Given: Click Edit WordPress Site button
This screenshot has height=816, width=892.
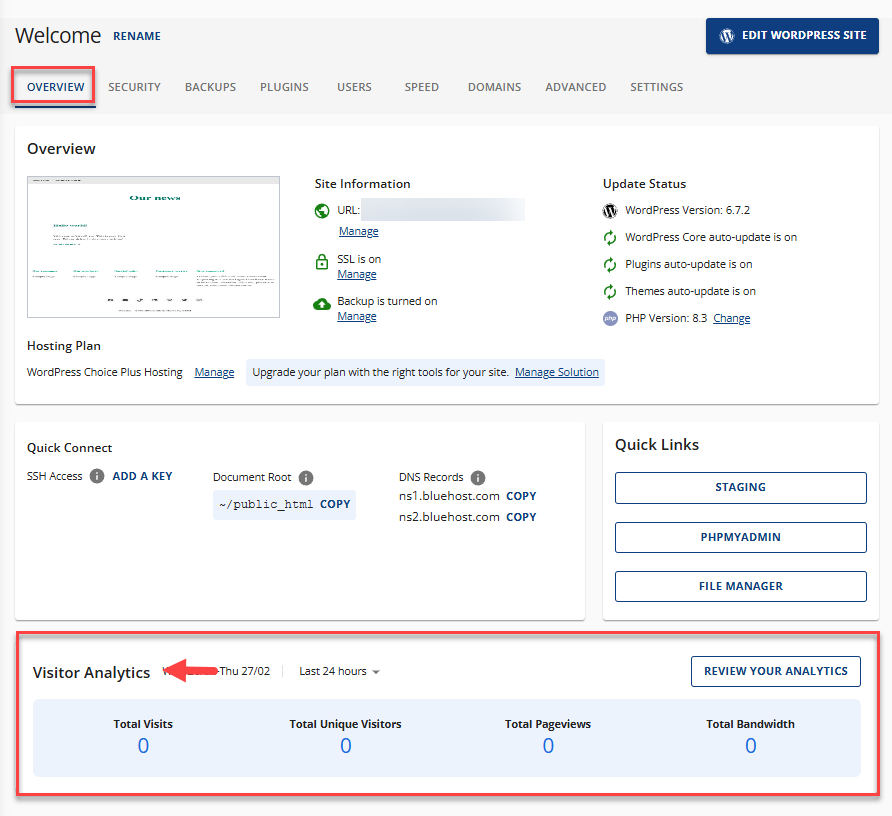Looking at the screenshot, I should tap(792, 36).
